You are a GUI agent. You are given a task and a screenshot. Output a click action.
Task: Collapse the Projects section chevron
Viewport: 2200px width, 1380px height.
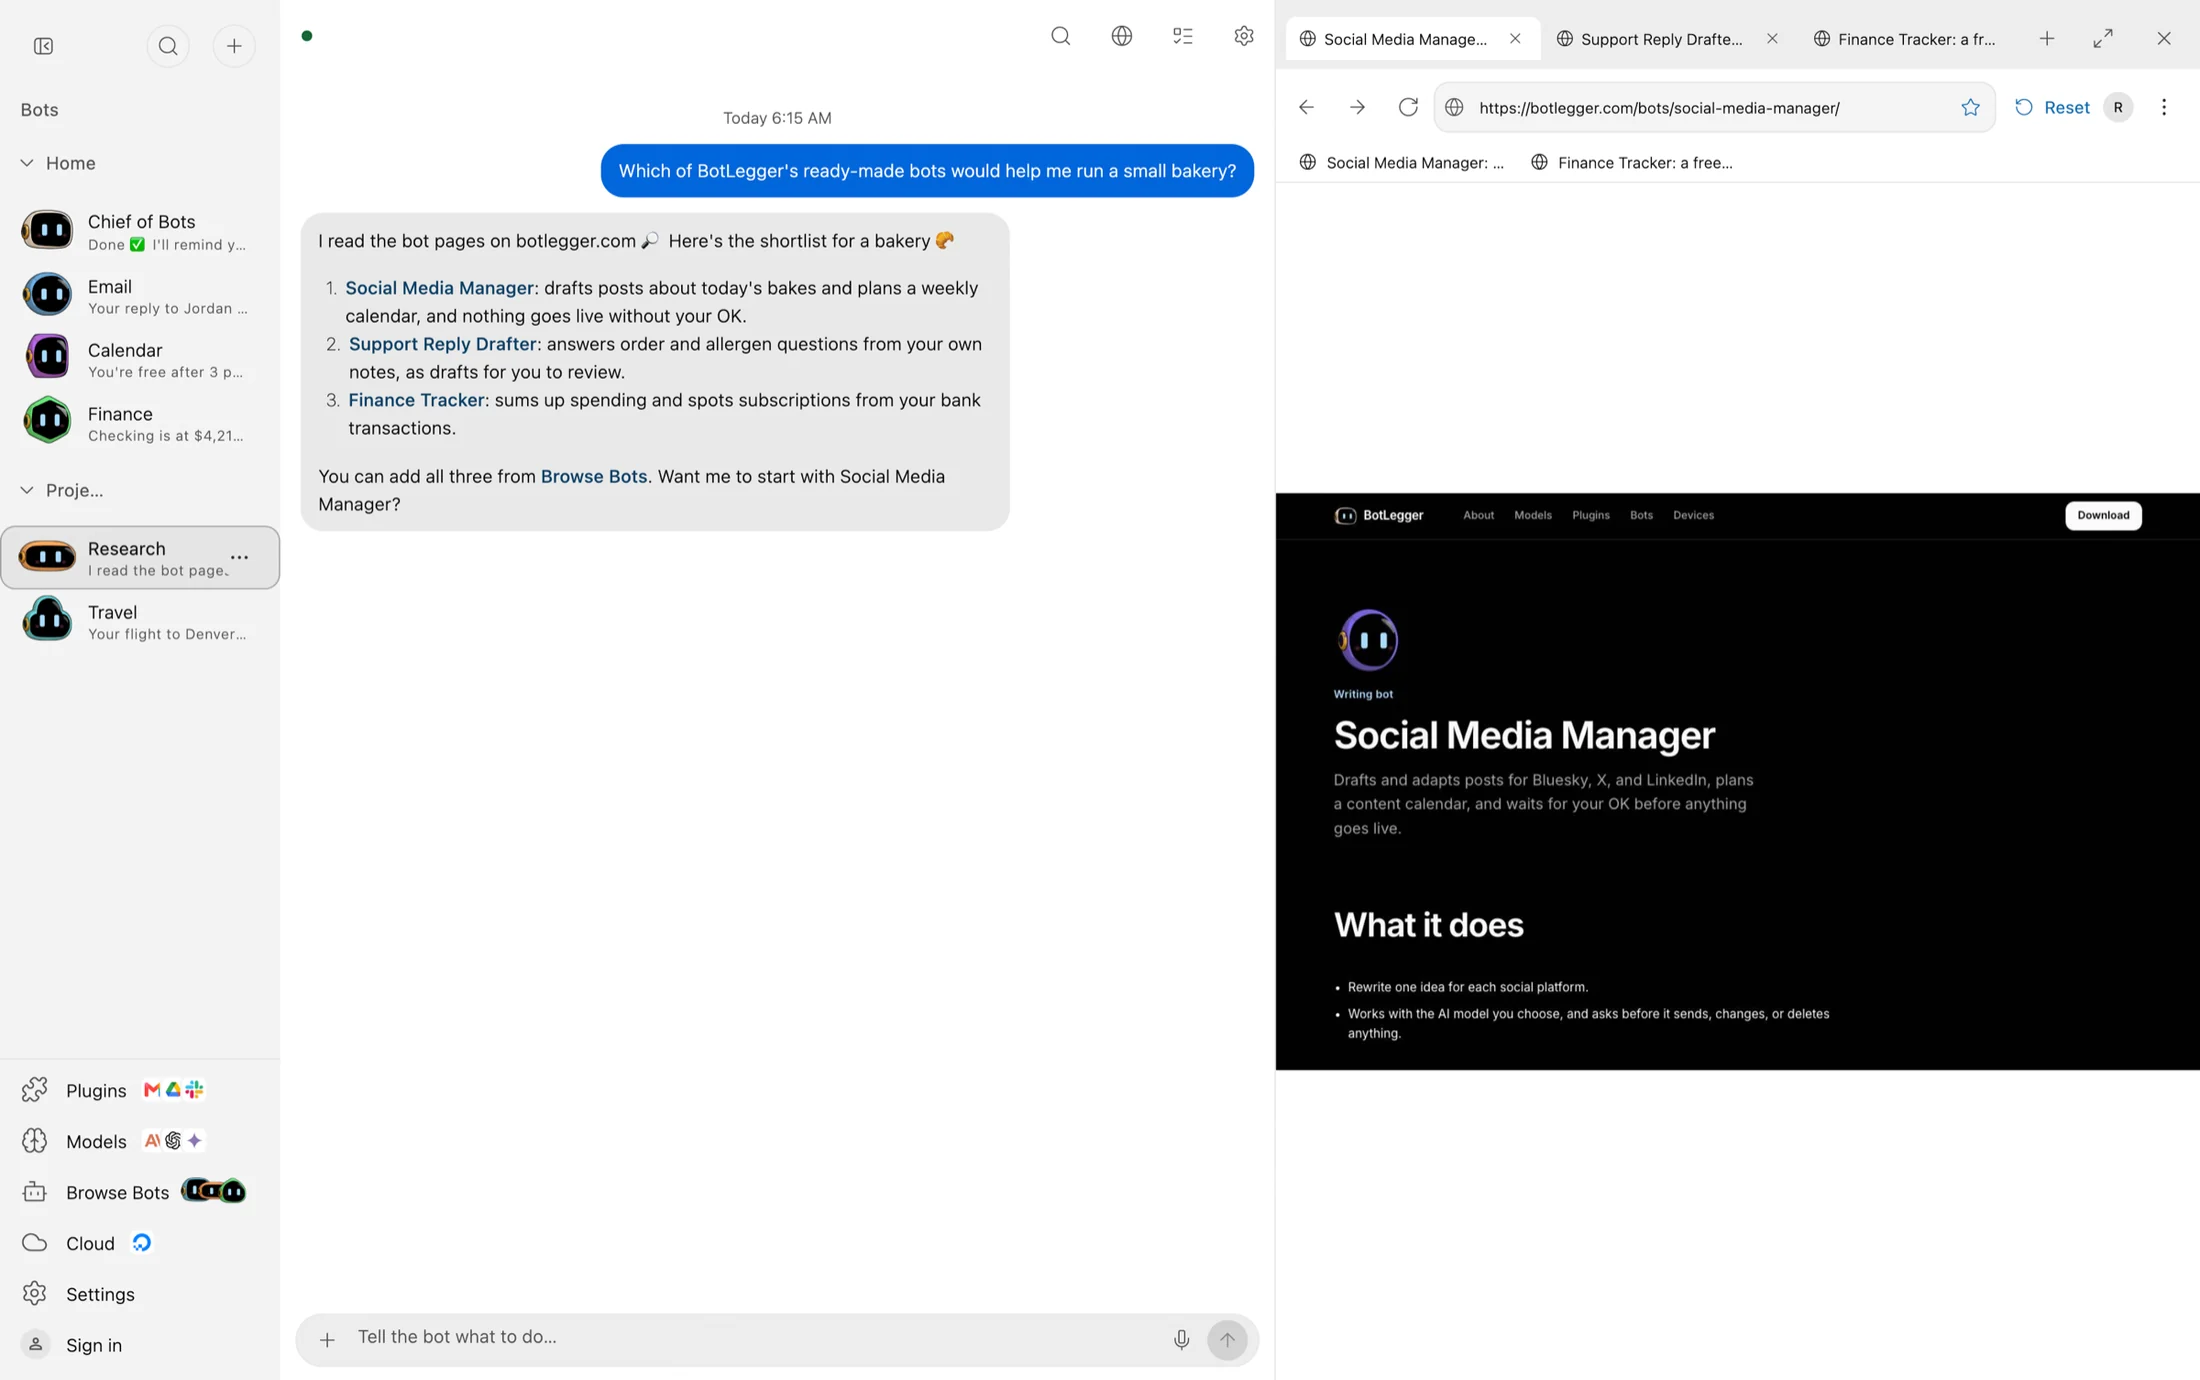tap(27, 490)
